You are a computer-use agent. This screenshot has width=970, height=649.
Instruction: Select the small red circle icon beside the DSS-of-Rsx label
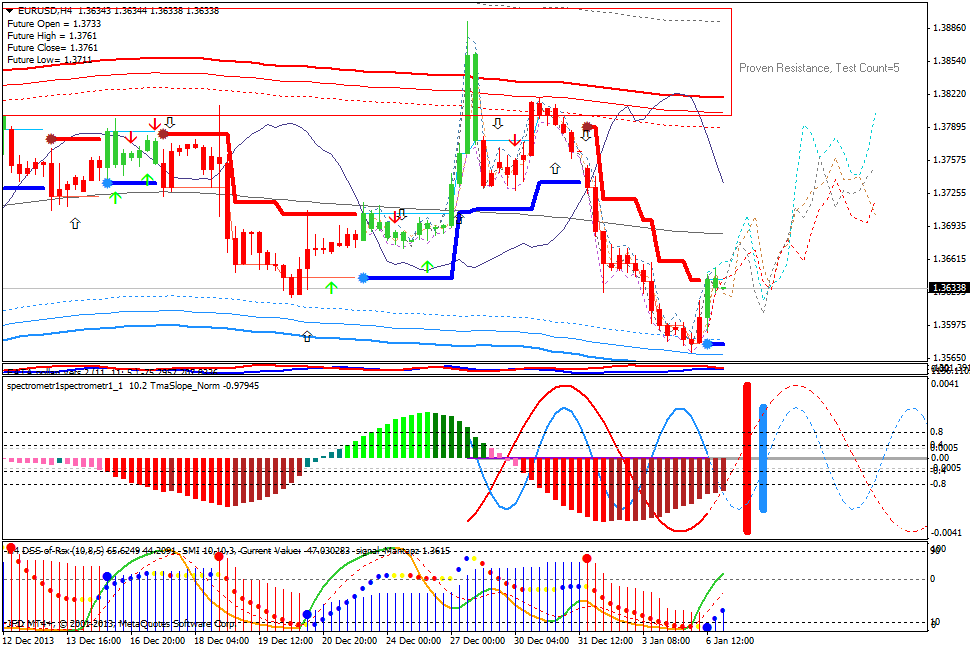coord(10,549)
